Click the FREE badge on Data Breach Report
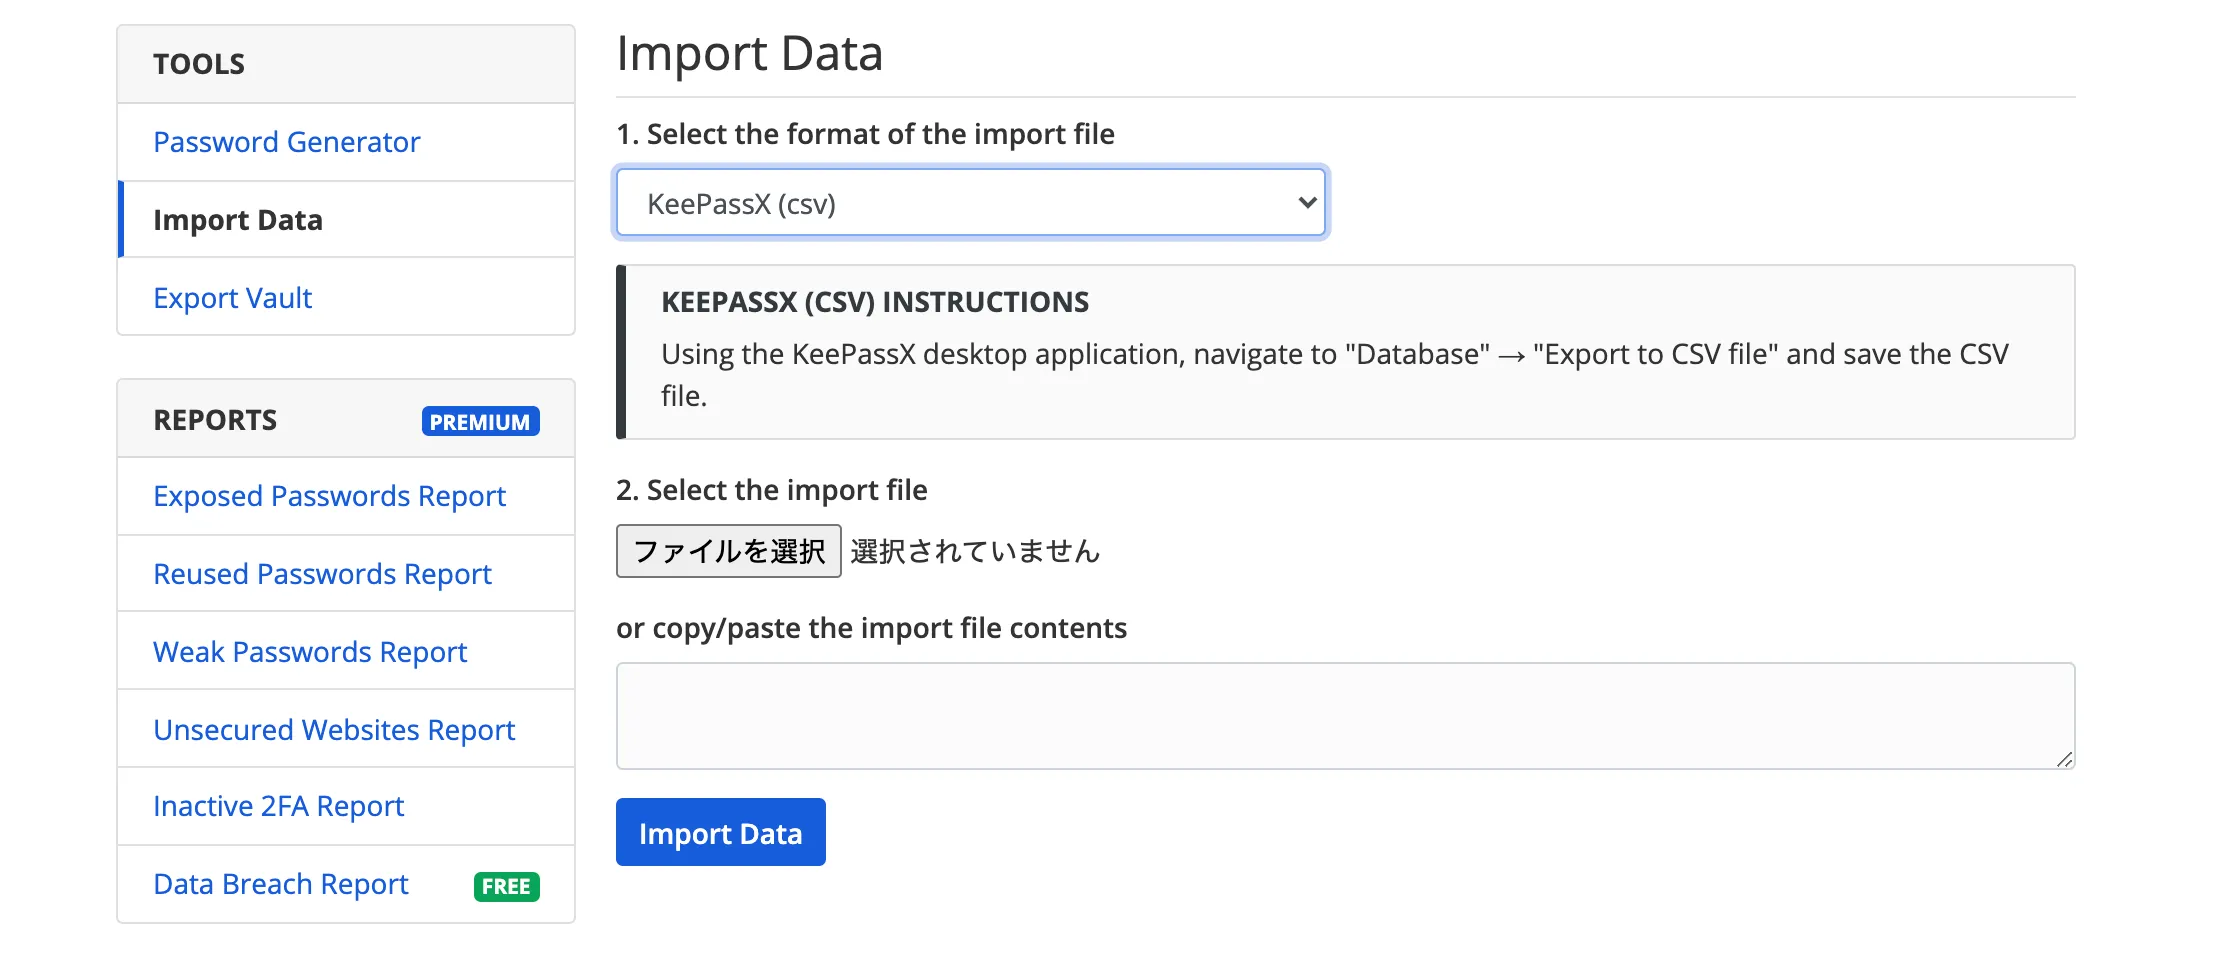The width and height of the screenshot is (2226, 960). click(506, 886)
